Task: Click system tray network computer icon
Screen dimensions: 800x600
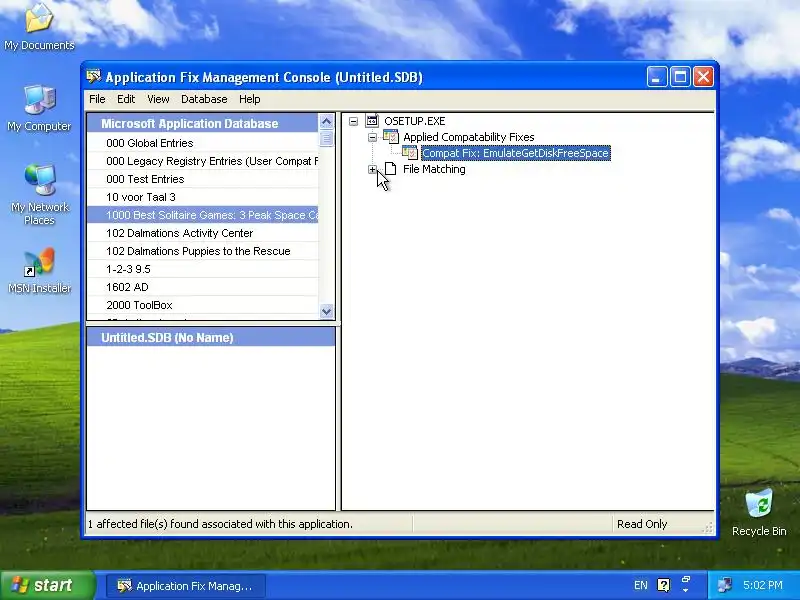Action: (724, 585)
